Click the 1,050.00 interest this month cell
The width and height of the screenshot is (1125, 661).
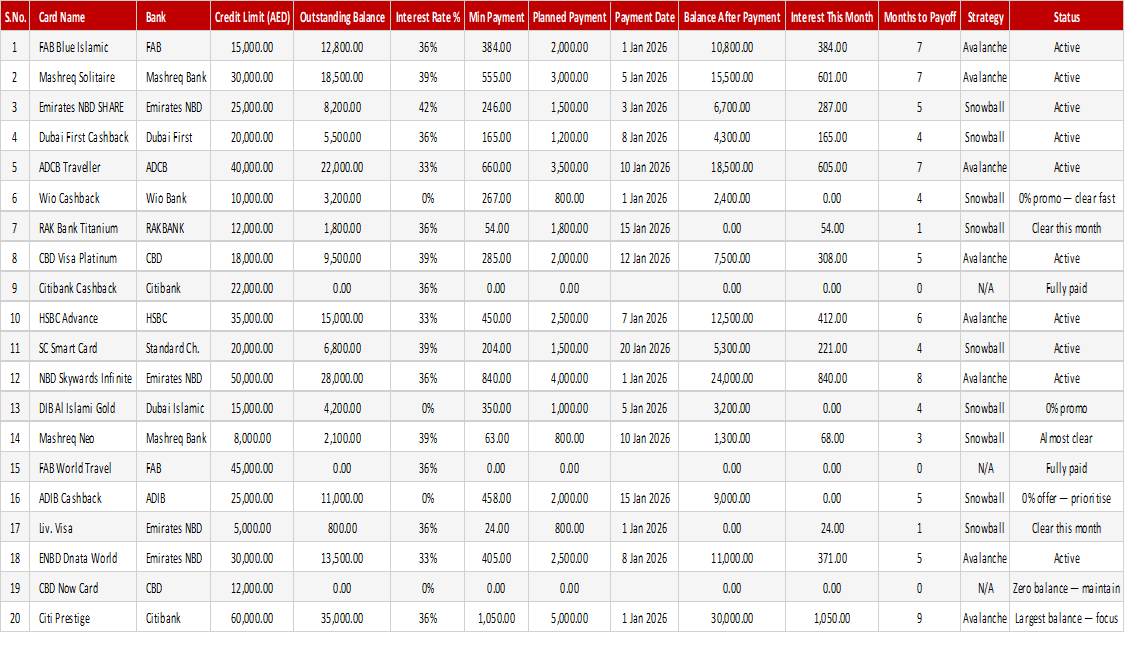point(832,619)
